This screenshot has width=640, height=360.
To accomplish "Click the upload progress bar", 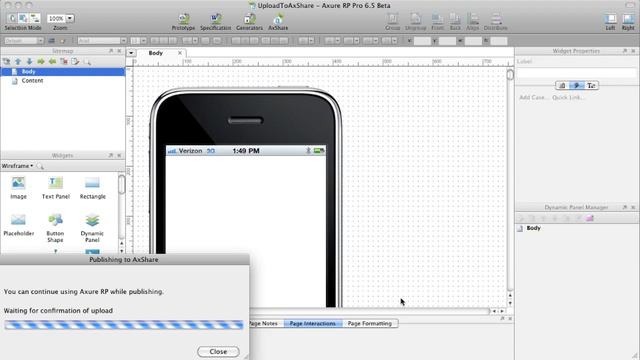I will click(x=124, y=325).
